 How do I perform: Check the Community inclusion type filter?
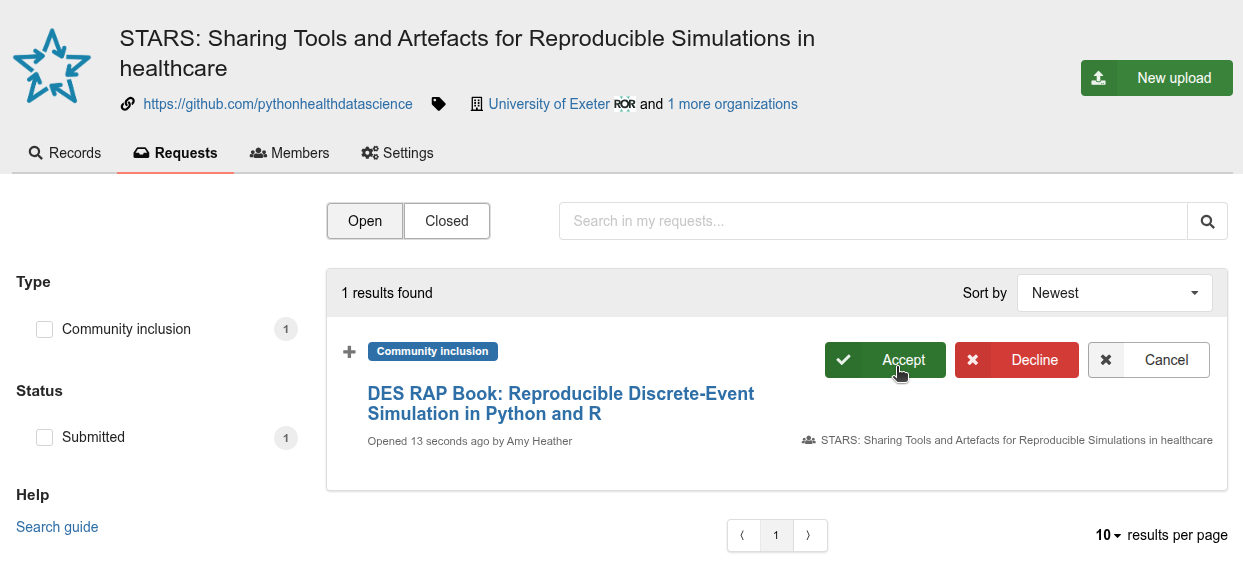[x=45, y=329]
